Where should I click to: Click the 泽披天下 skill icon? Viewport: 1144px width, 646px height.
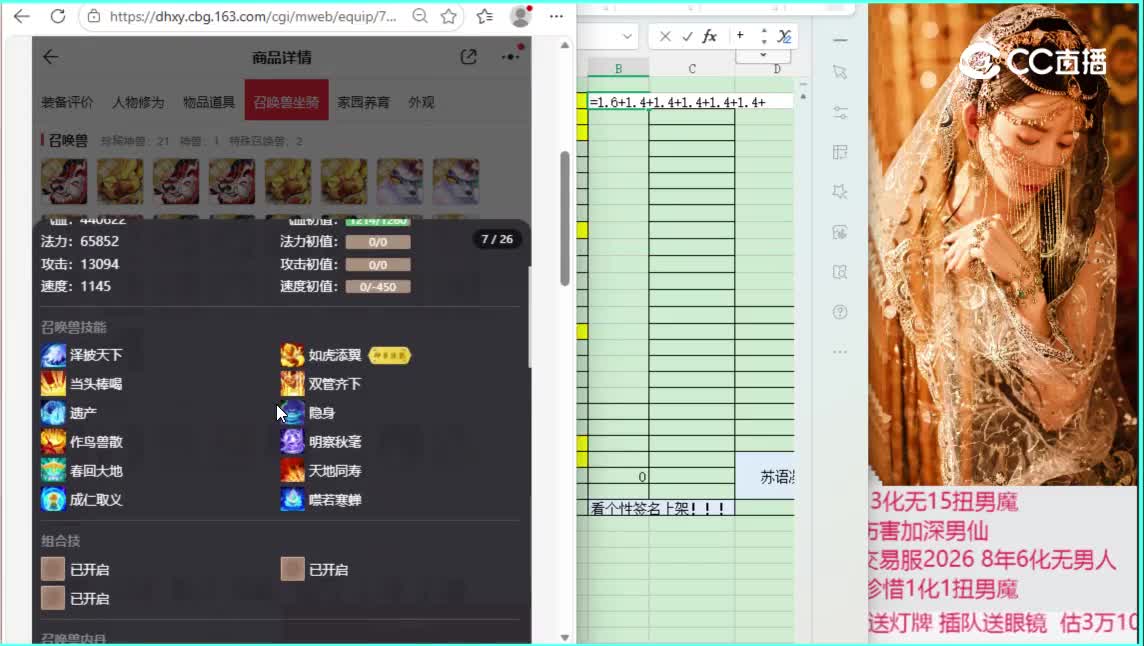click(x=53, y=355)
